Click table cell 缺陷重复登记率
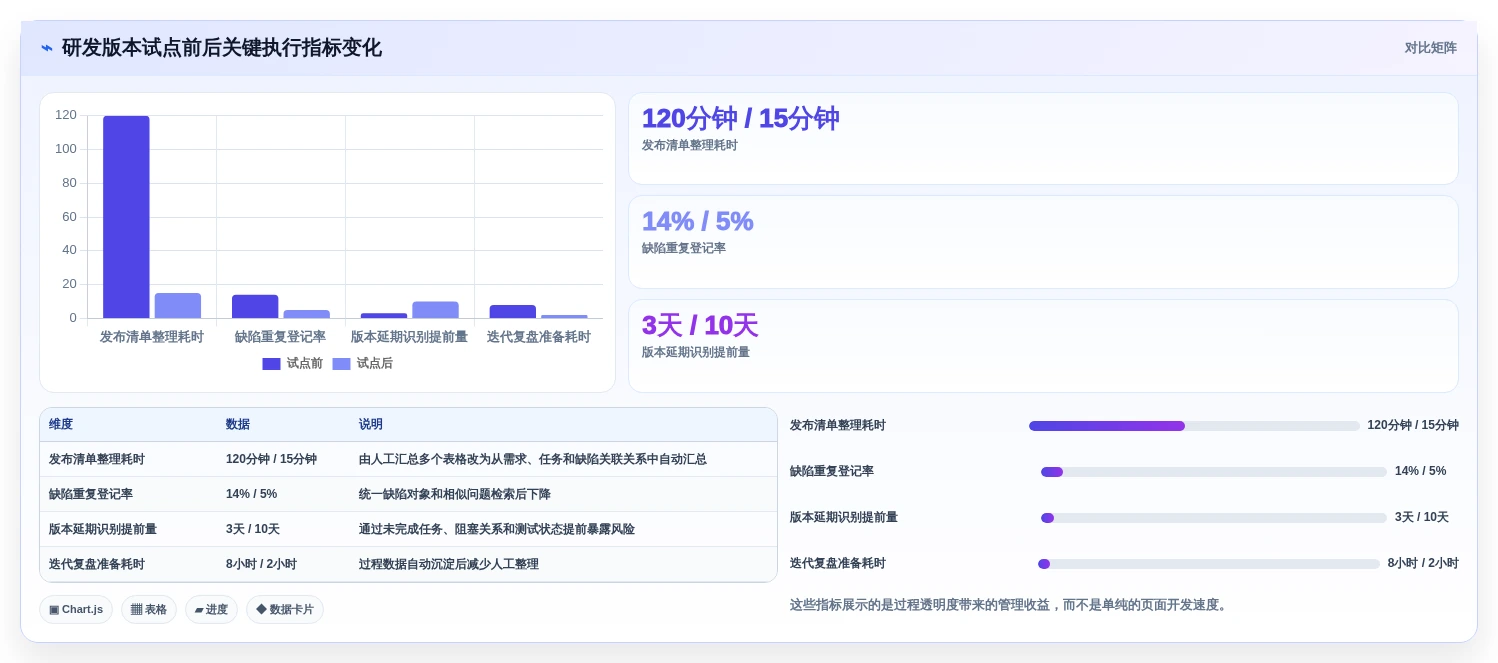1498x663 pixels. [91, 495]
